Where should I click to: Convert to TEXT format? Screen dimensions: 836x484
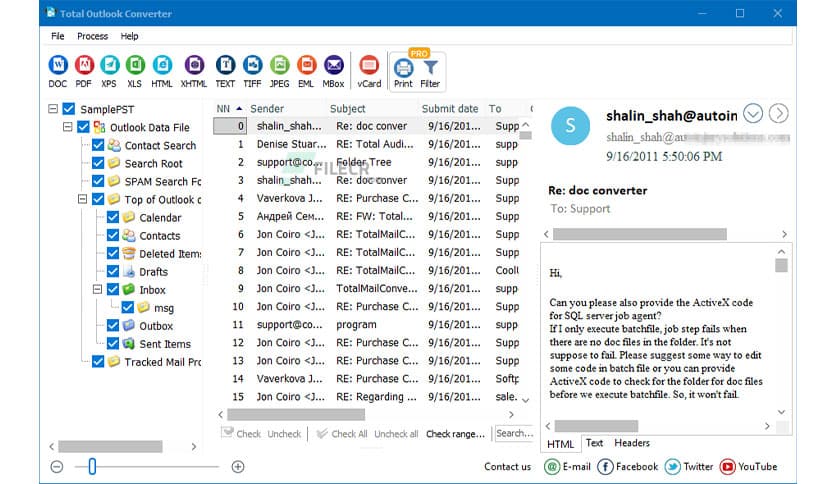pos(226,71)
